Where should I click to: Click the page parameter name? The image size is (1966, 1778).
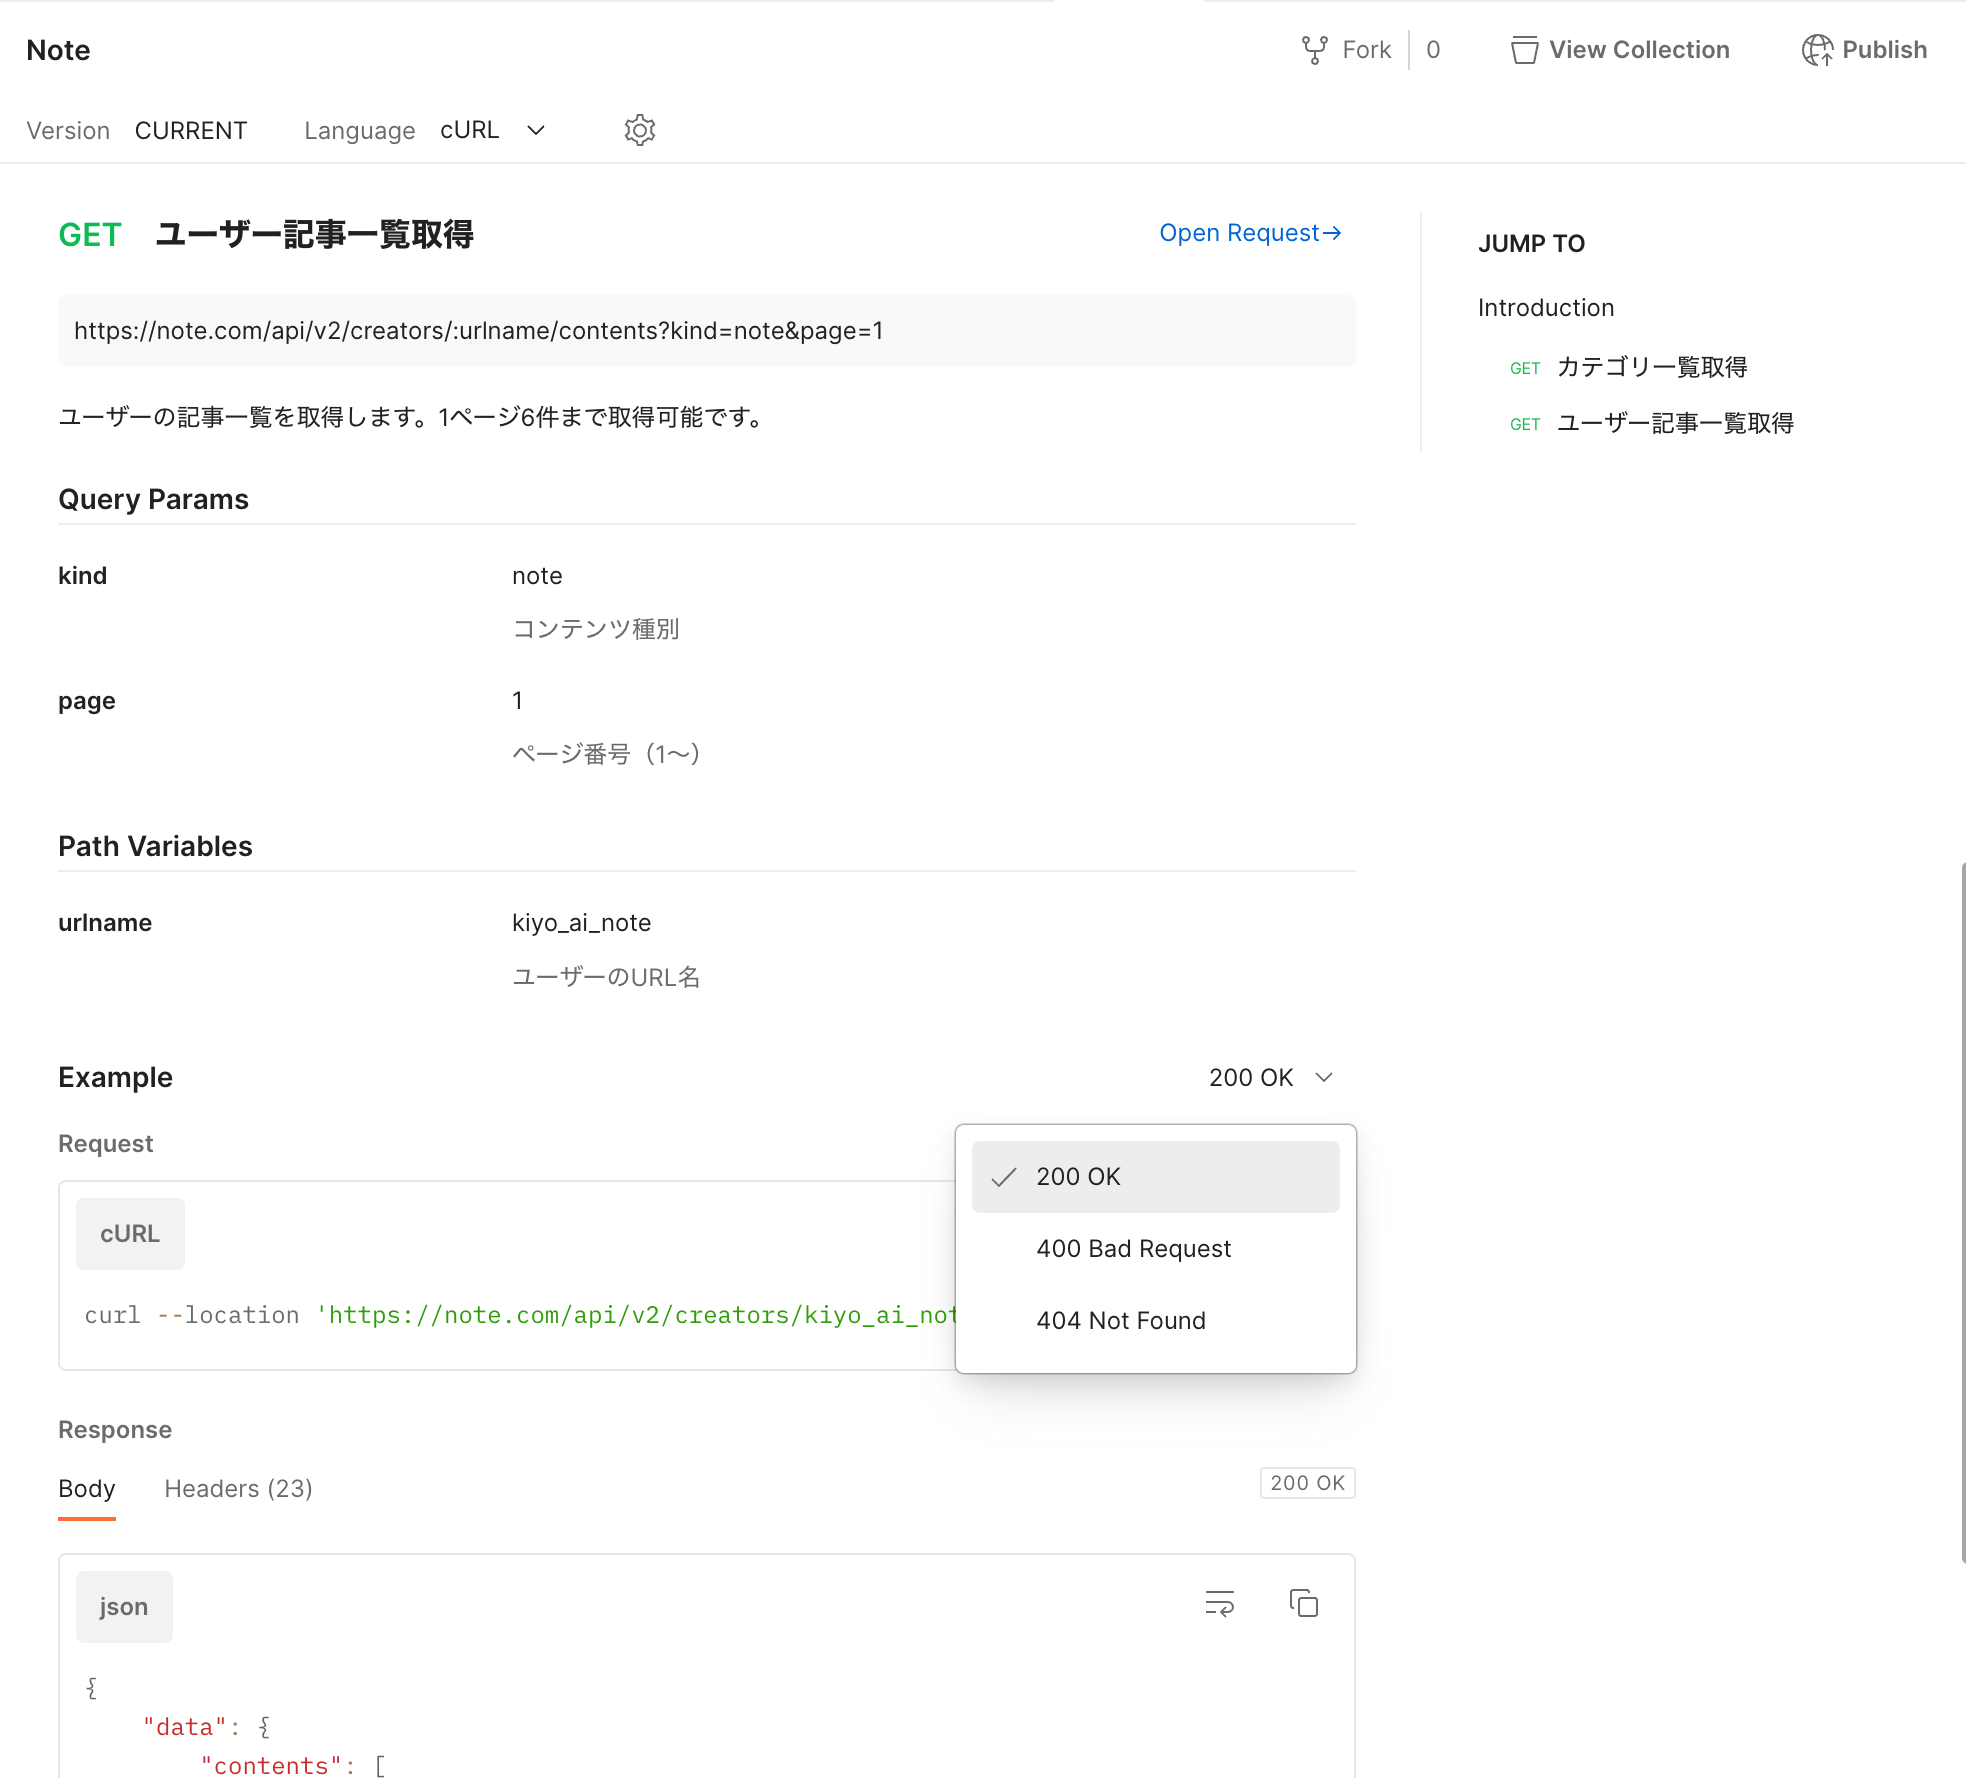87,701
